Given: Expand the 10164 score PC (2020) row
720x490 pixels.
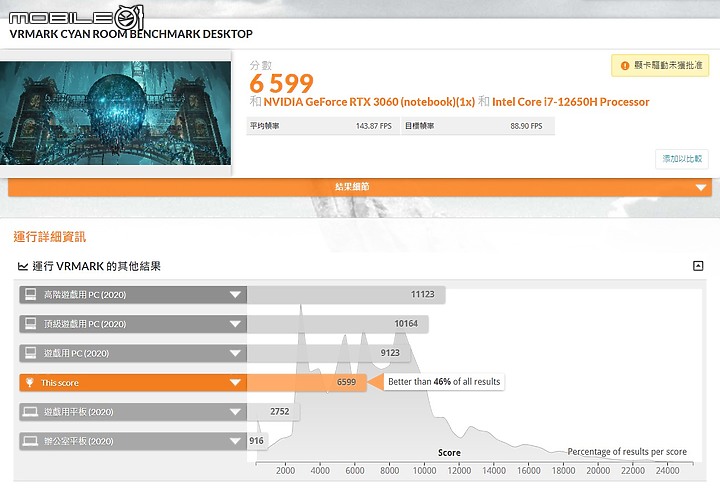Looking at the screenshot, I should pyautogui.click(x=133, y=324).
